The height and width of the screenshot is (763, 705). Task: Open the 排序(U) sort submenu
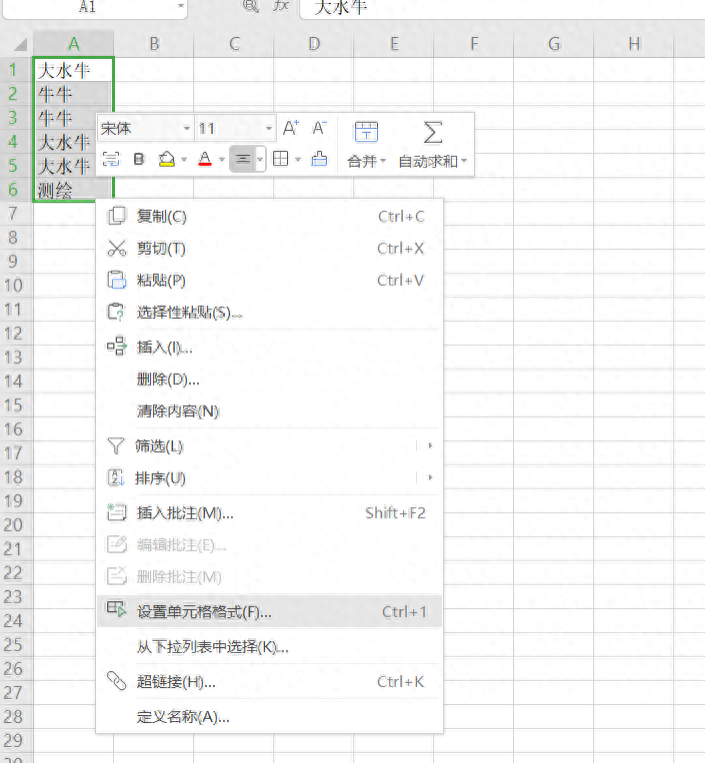coord(270,478)
